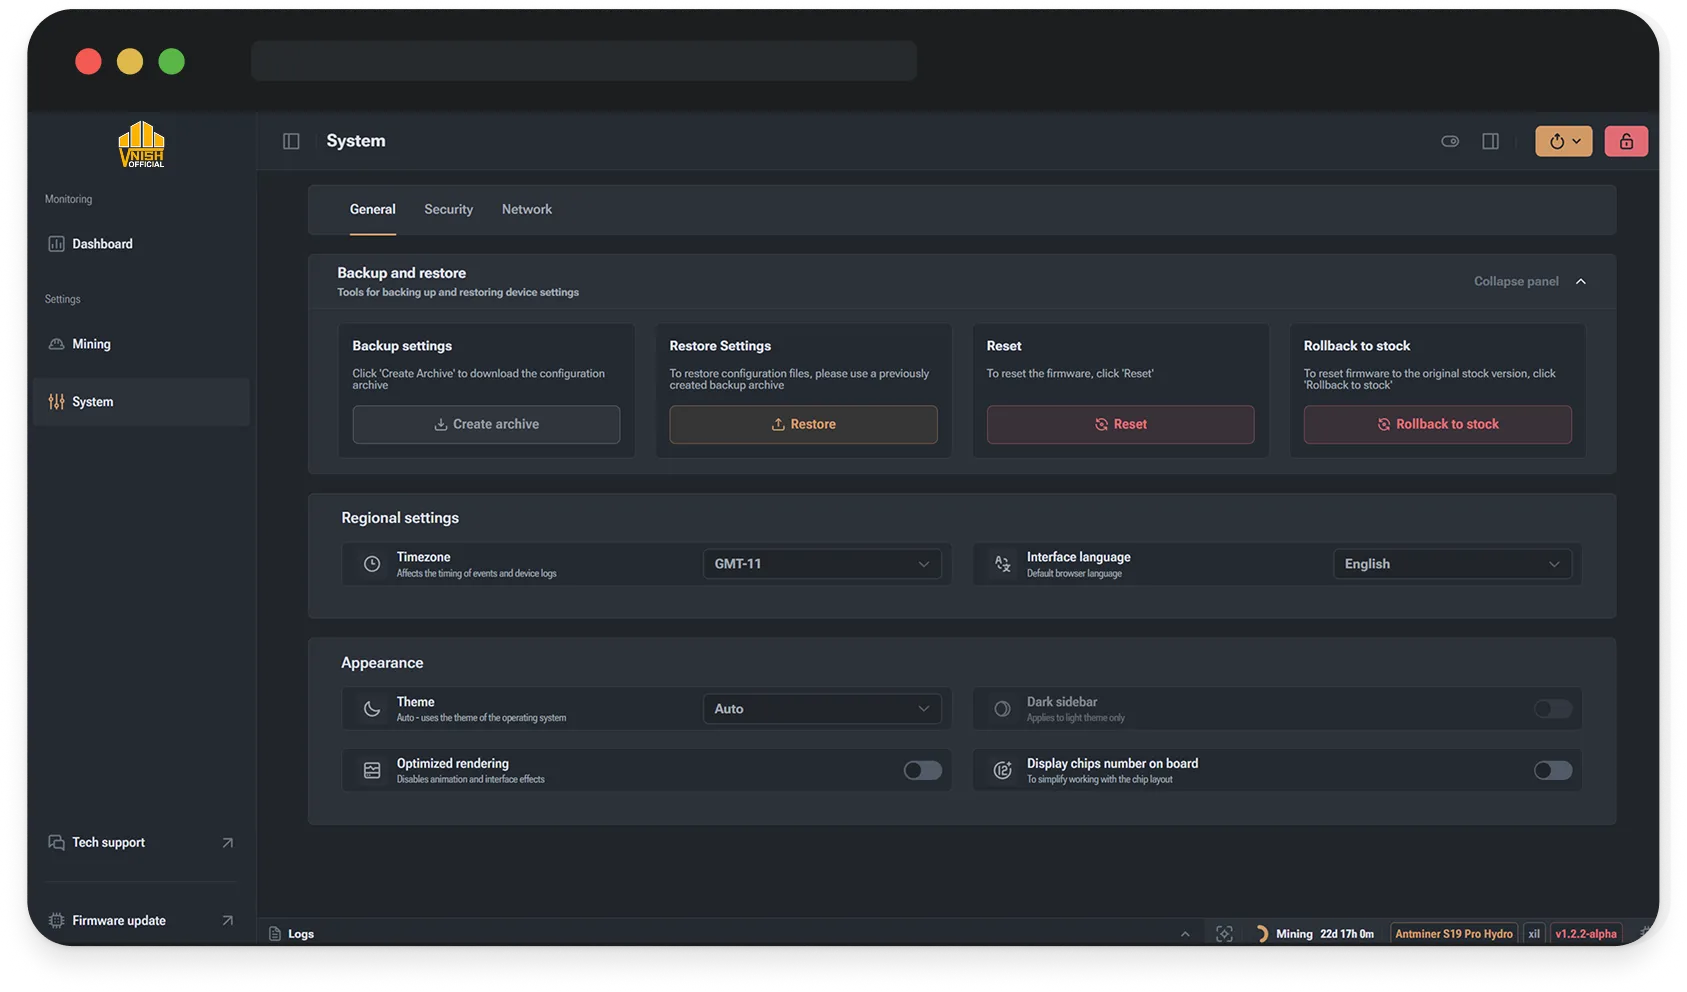Click the sidebar collapse icon beside System title
1687x992 pixels.
pyautogui.click(x=291, y=141)
